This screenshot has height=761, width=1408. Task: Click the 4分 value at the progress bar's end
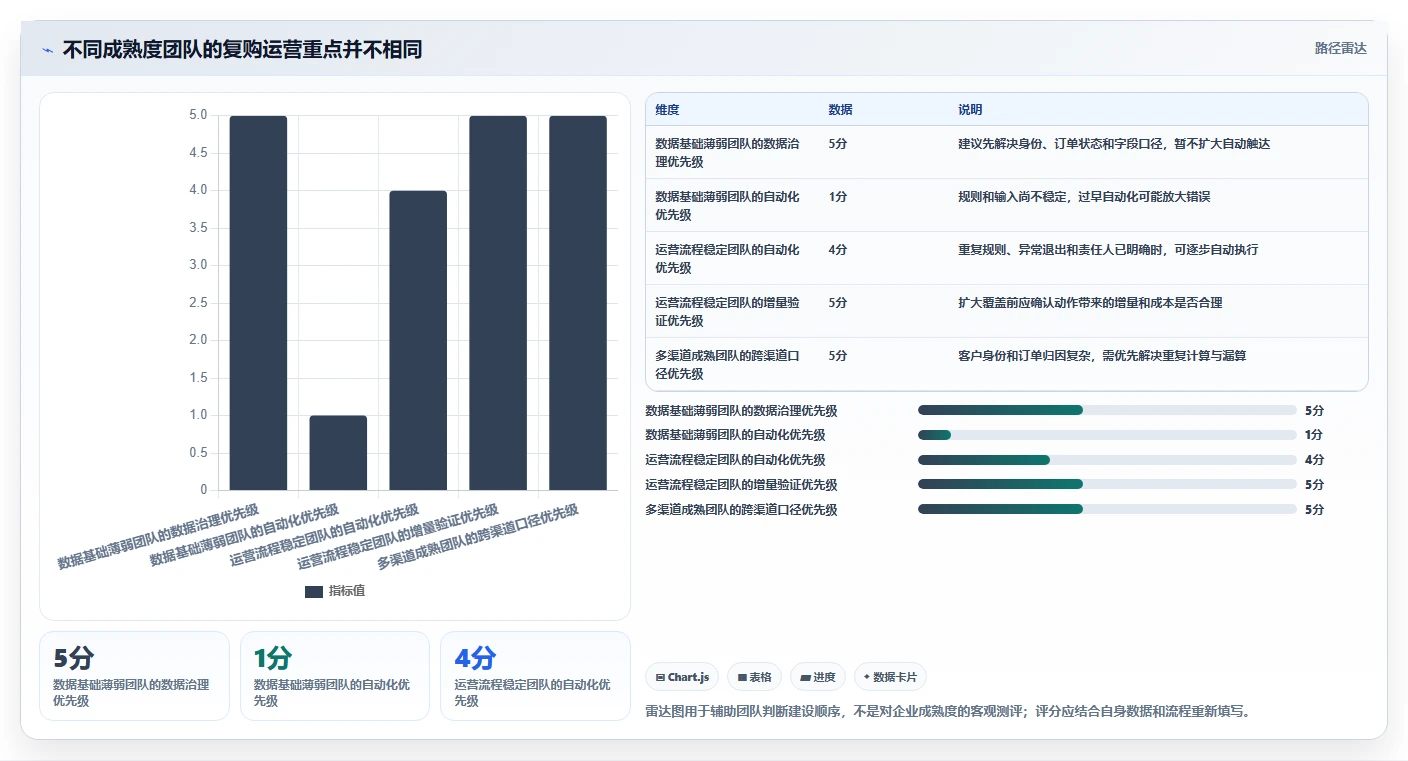point(1314,460)
